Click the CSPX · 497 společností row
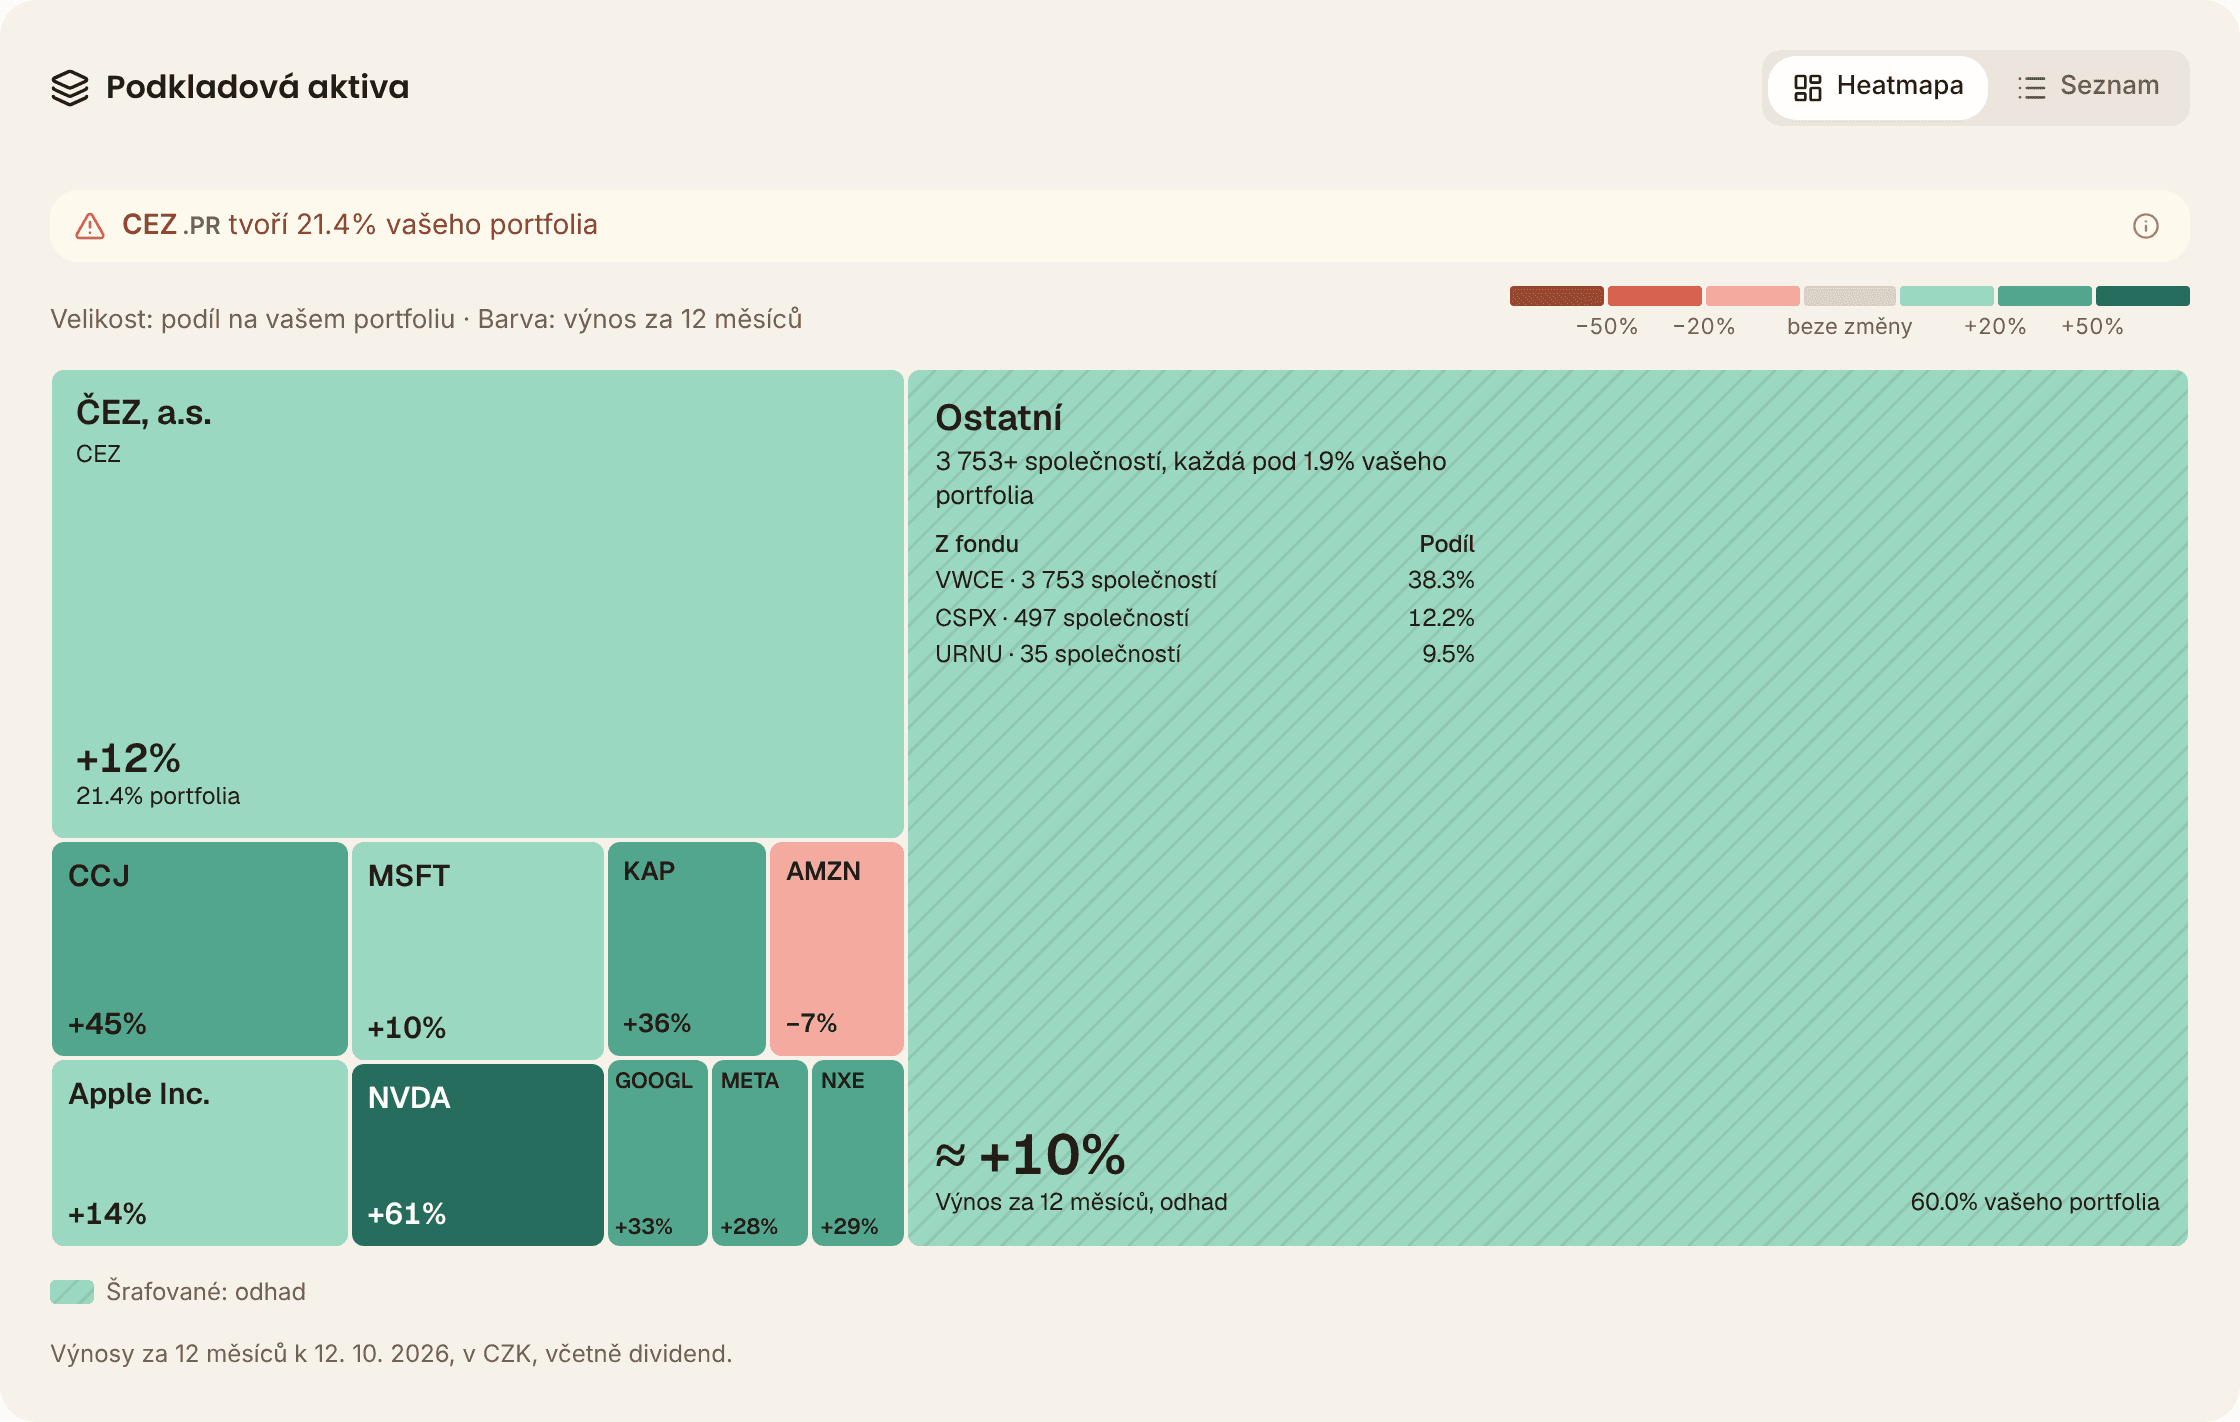 click(x=1204, y=618)
